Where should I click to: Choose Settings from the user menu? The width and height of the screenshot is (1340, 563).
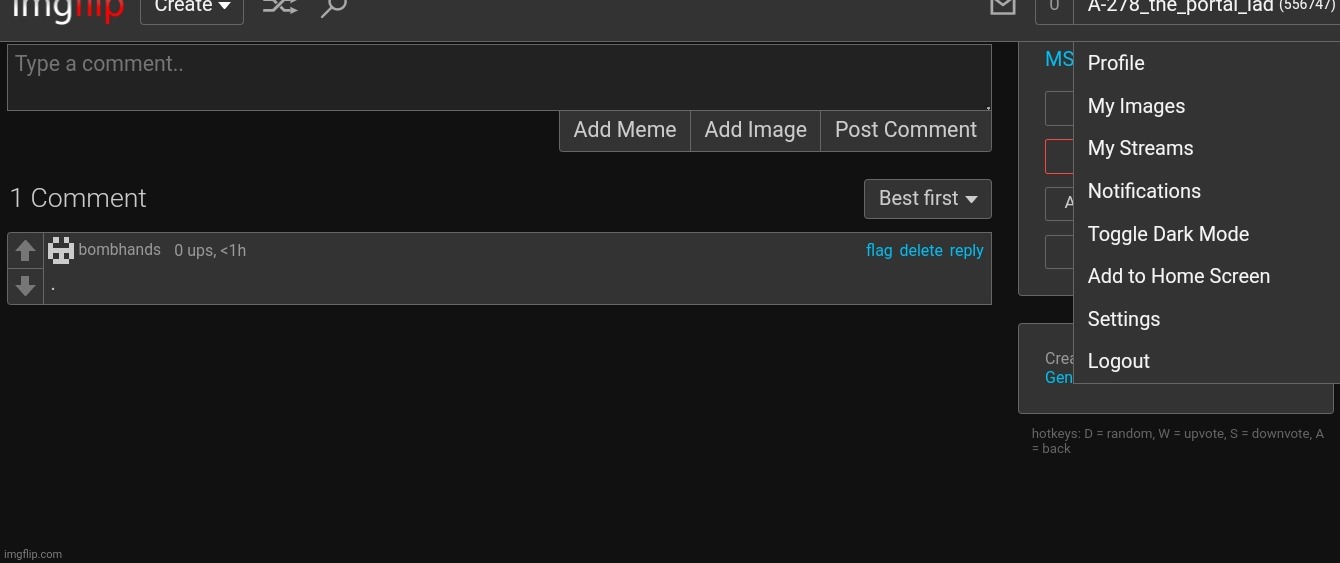[x=1123, y=319]
